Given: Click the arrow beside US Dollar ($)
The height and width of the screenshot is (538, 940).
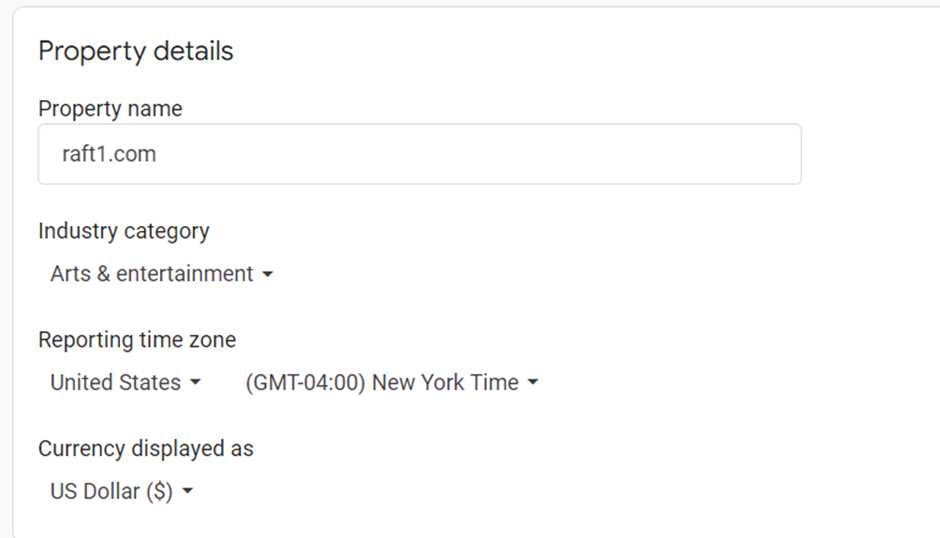Looking at the screenshot, I should [187, 491].
